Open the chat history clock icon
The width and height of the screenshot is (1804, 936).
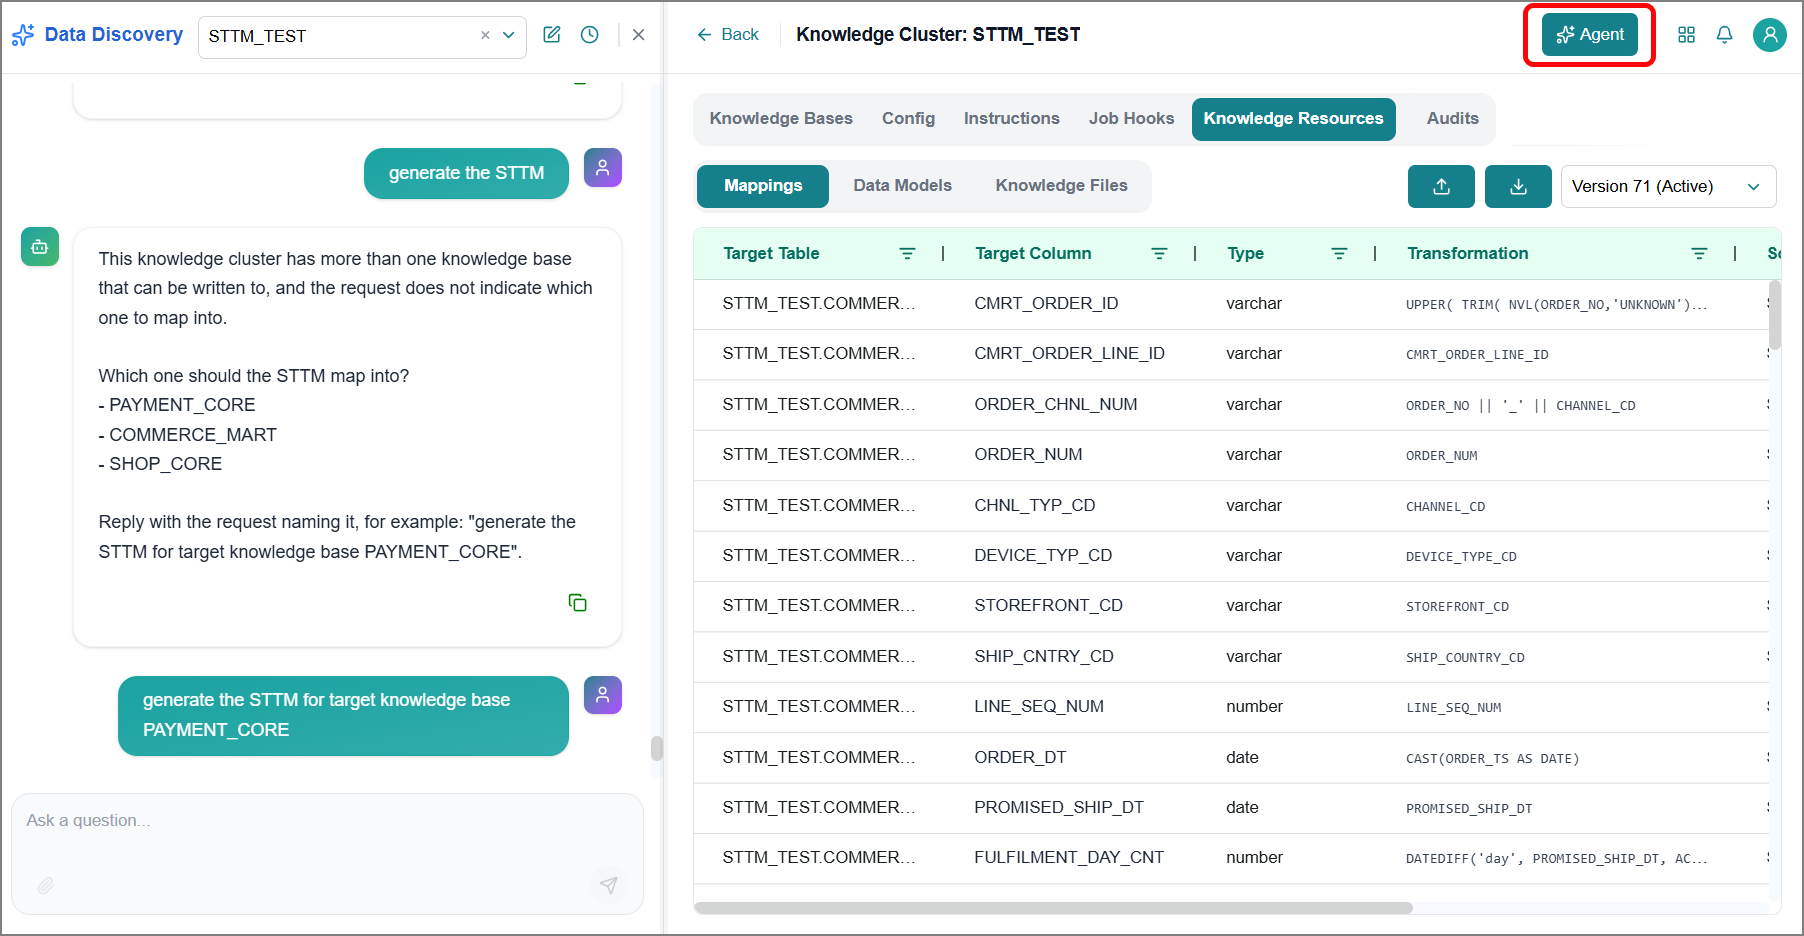(590, 35)
